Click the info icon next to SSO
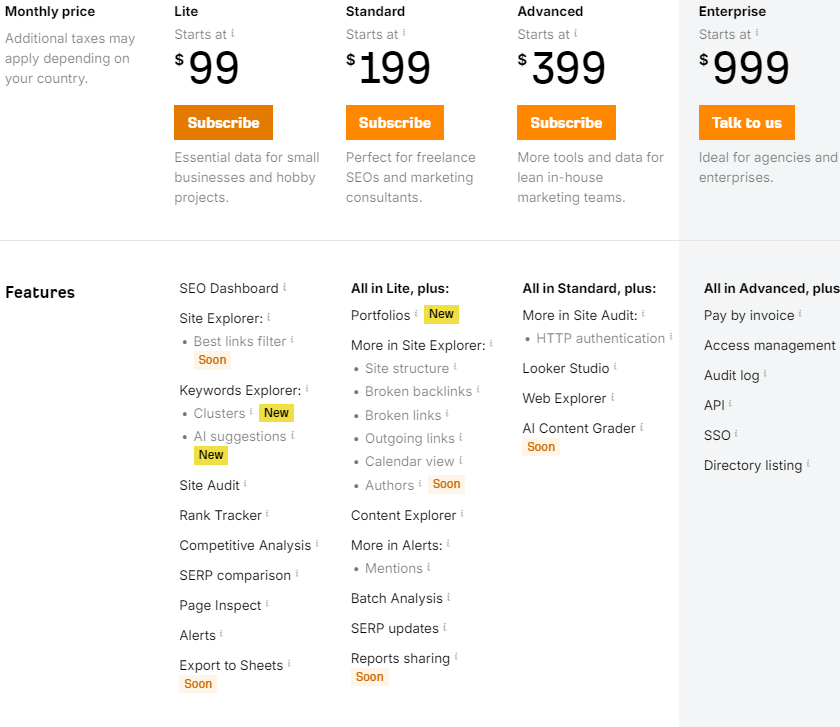This screenshot has width=840, height=727. point(737,434)
